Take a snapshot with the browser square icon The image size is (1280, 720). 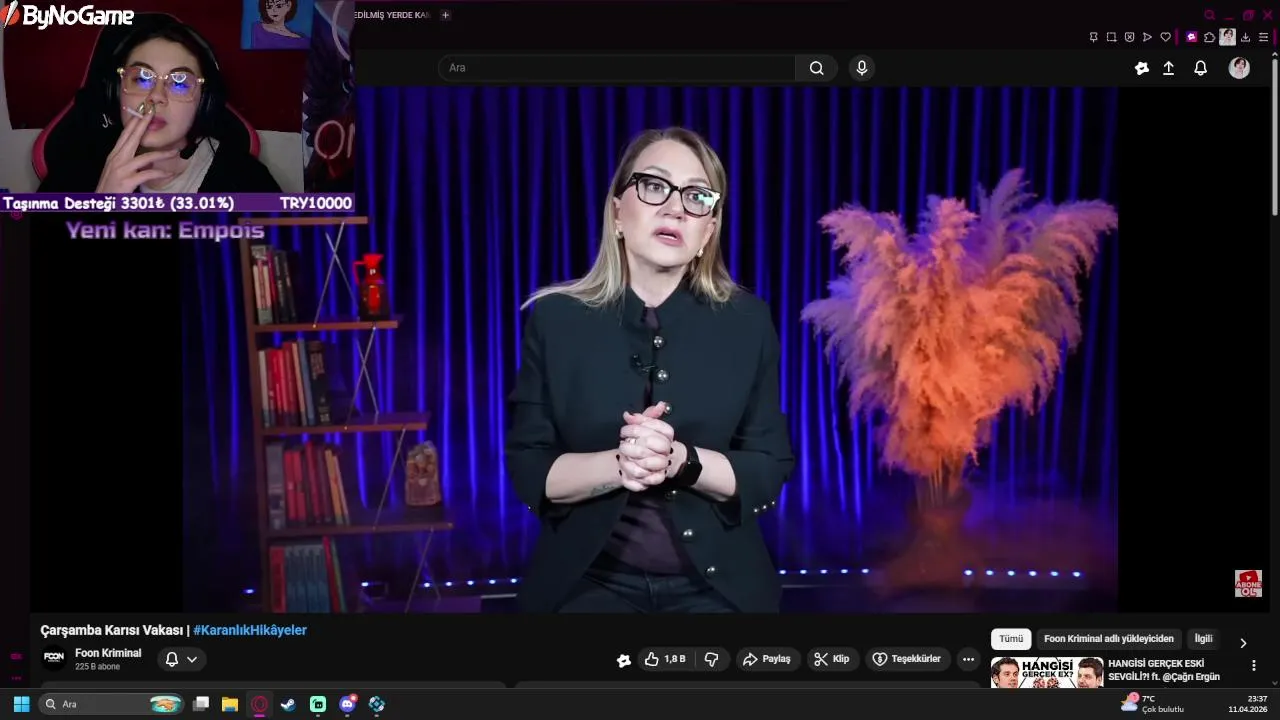coord(1111,37)
